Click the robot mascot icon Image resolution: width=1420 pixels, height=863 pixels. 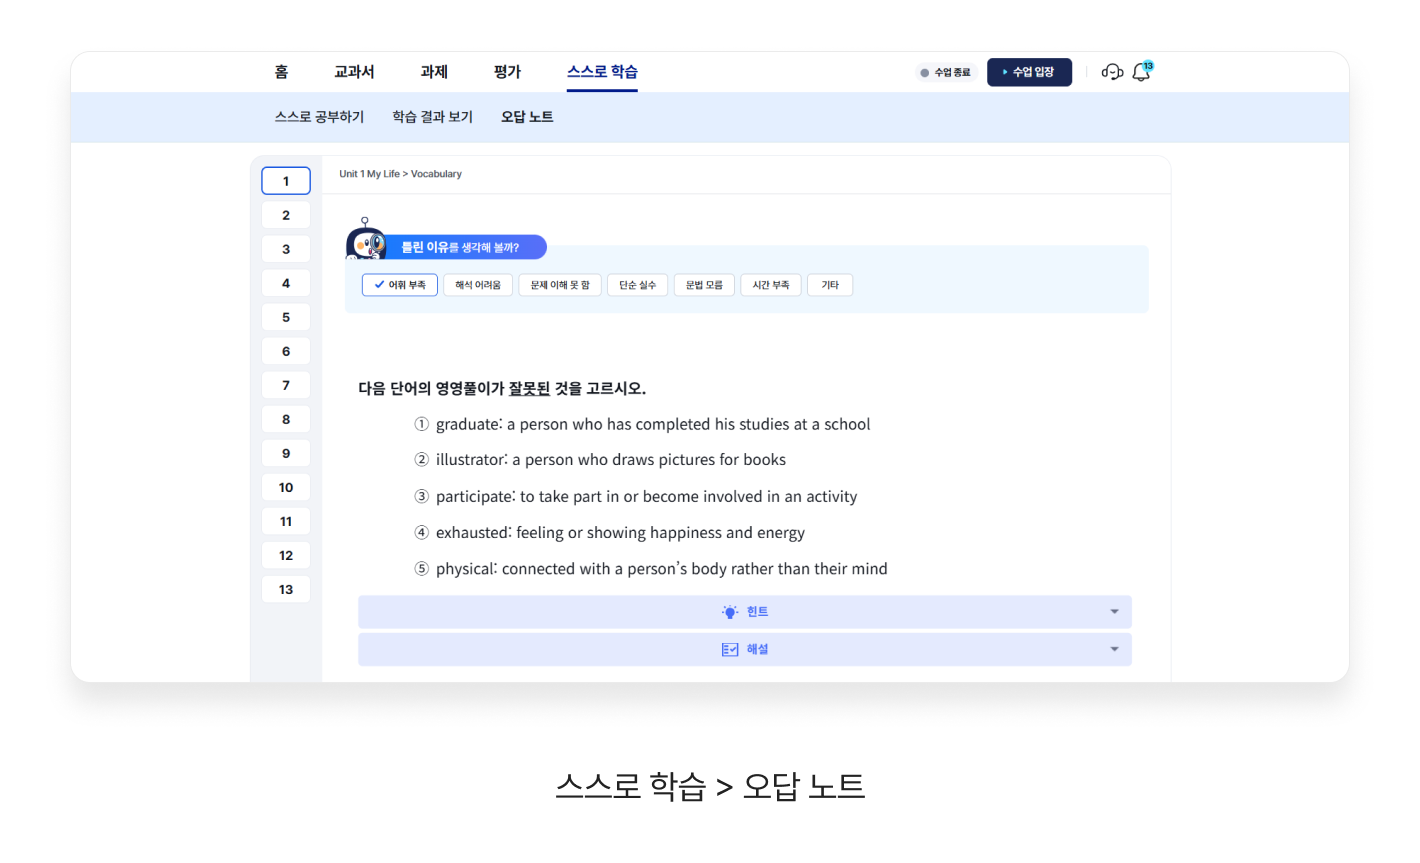click(x=366, y=242)
